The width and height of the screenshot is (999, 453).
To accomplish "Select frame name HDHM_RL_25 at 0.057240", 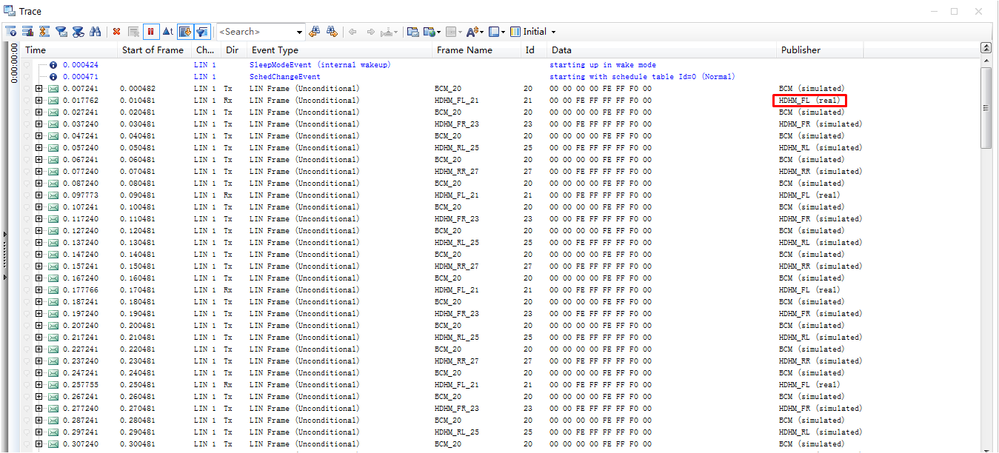I will coord(456,148).
